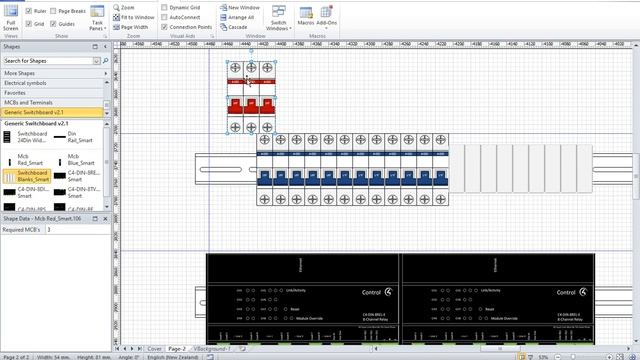This screenshot has width=640, height=360.
Task: Expand the More Shapes menu
Action: pyautogui.click(x=55, y=73)
